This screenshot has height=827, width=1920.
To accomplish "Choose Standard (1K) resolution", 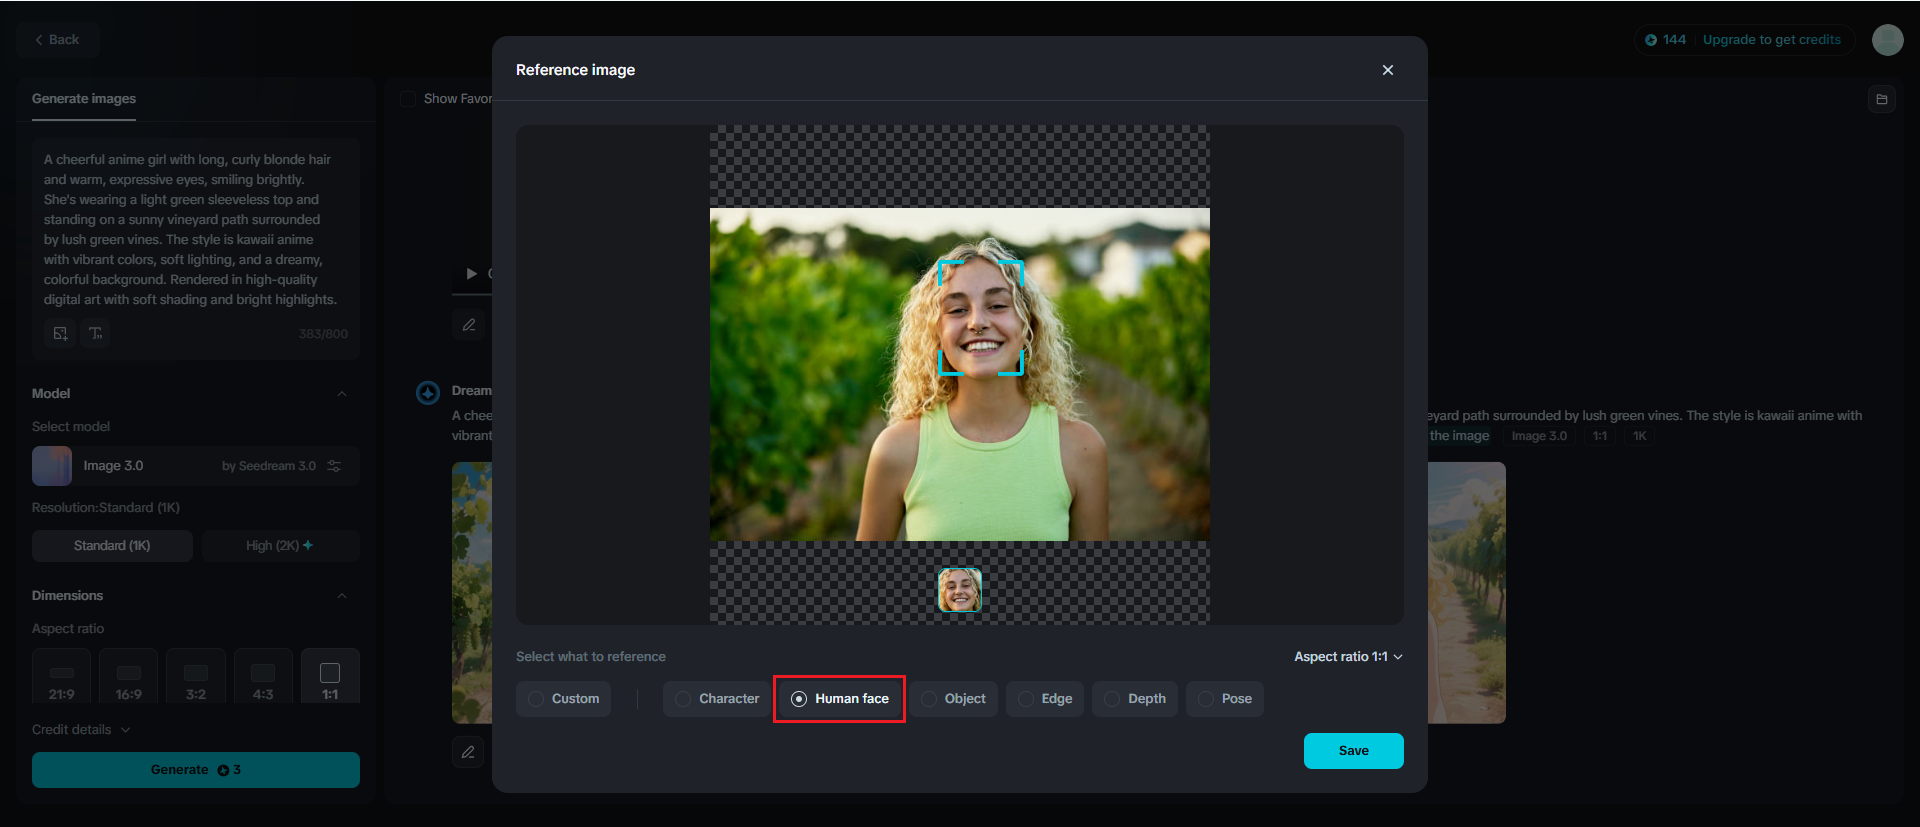I will [x=112, y=546].
